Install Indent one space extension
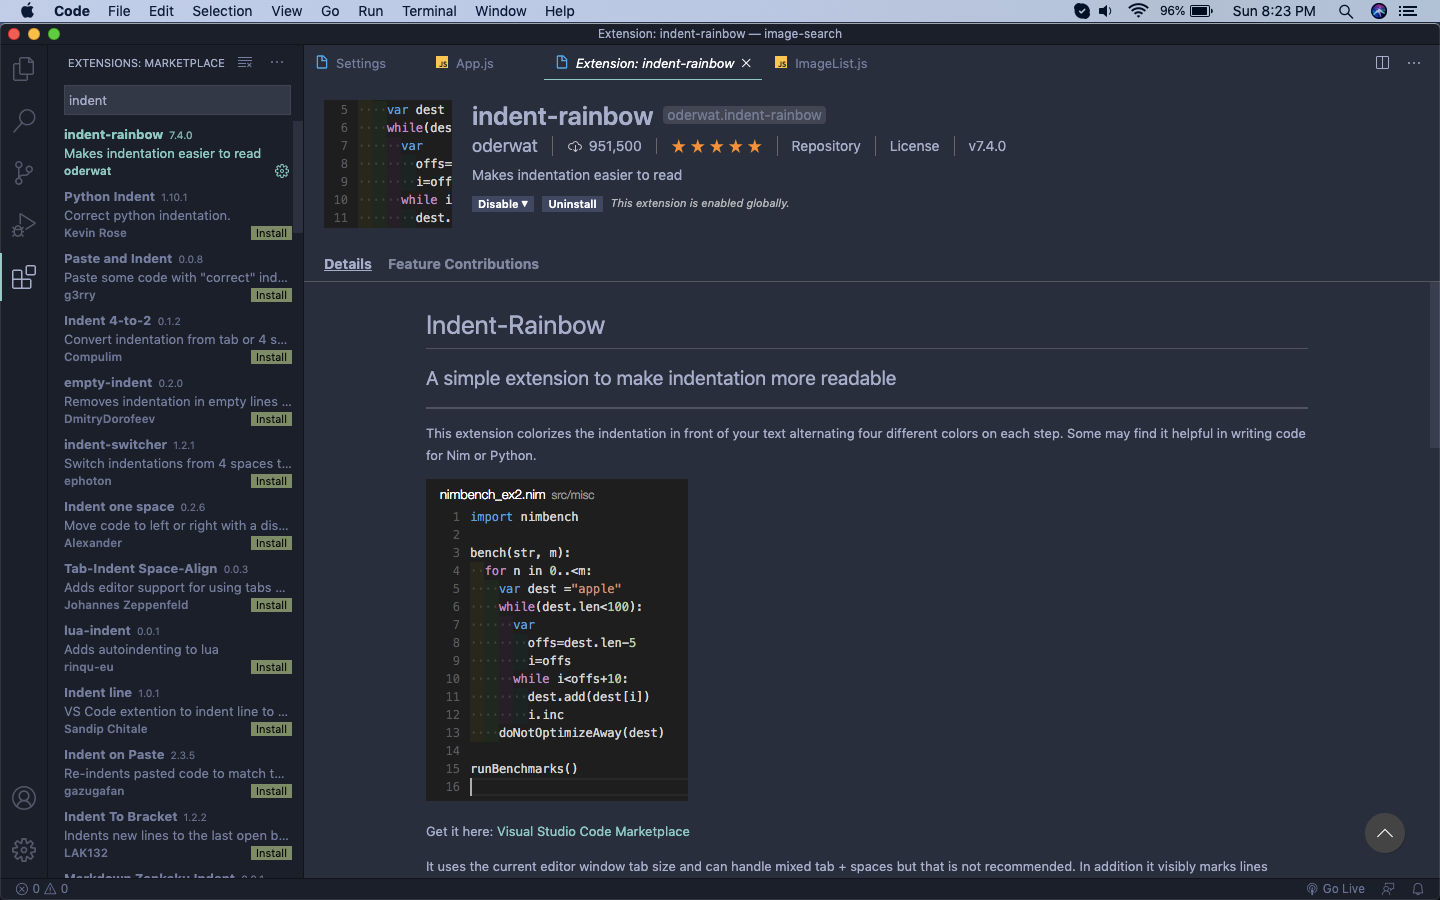Image resolution: width=1440 pixels, height=900 pixels. click(x=271, y=543)
